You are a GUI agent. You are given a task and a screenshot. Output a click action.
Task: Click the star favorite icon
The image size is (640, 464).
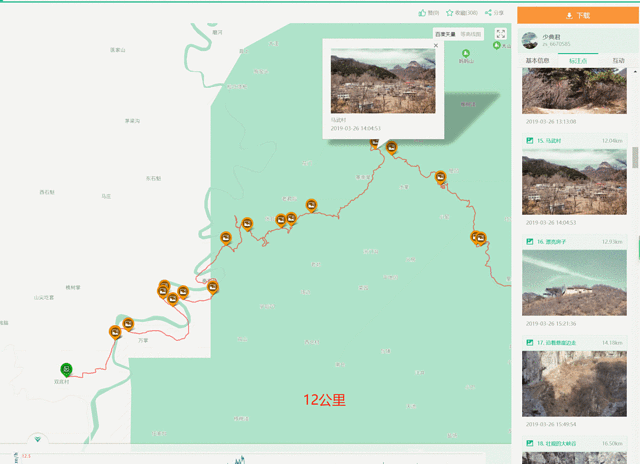pyautogui.click(x=451, y=13)
